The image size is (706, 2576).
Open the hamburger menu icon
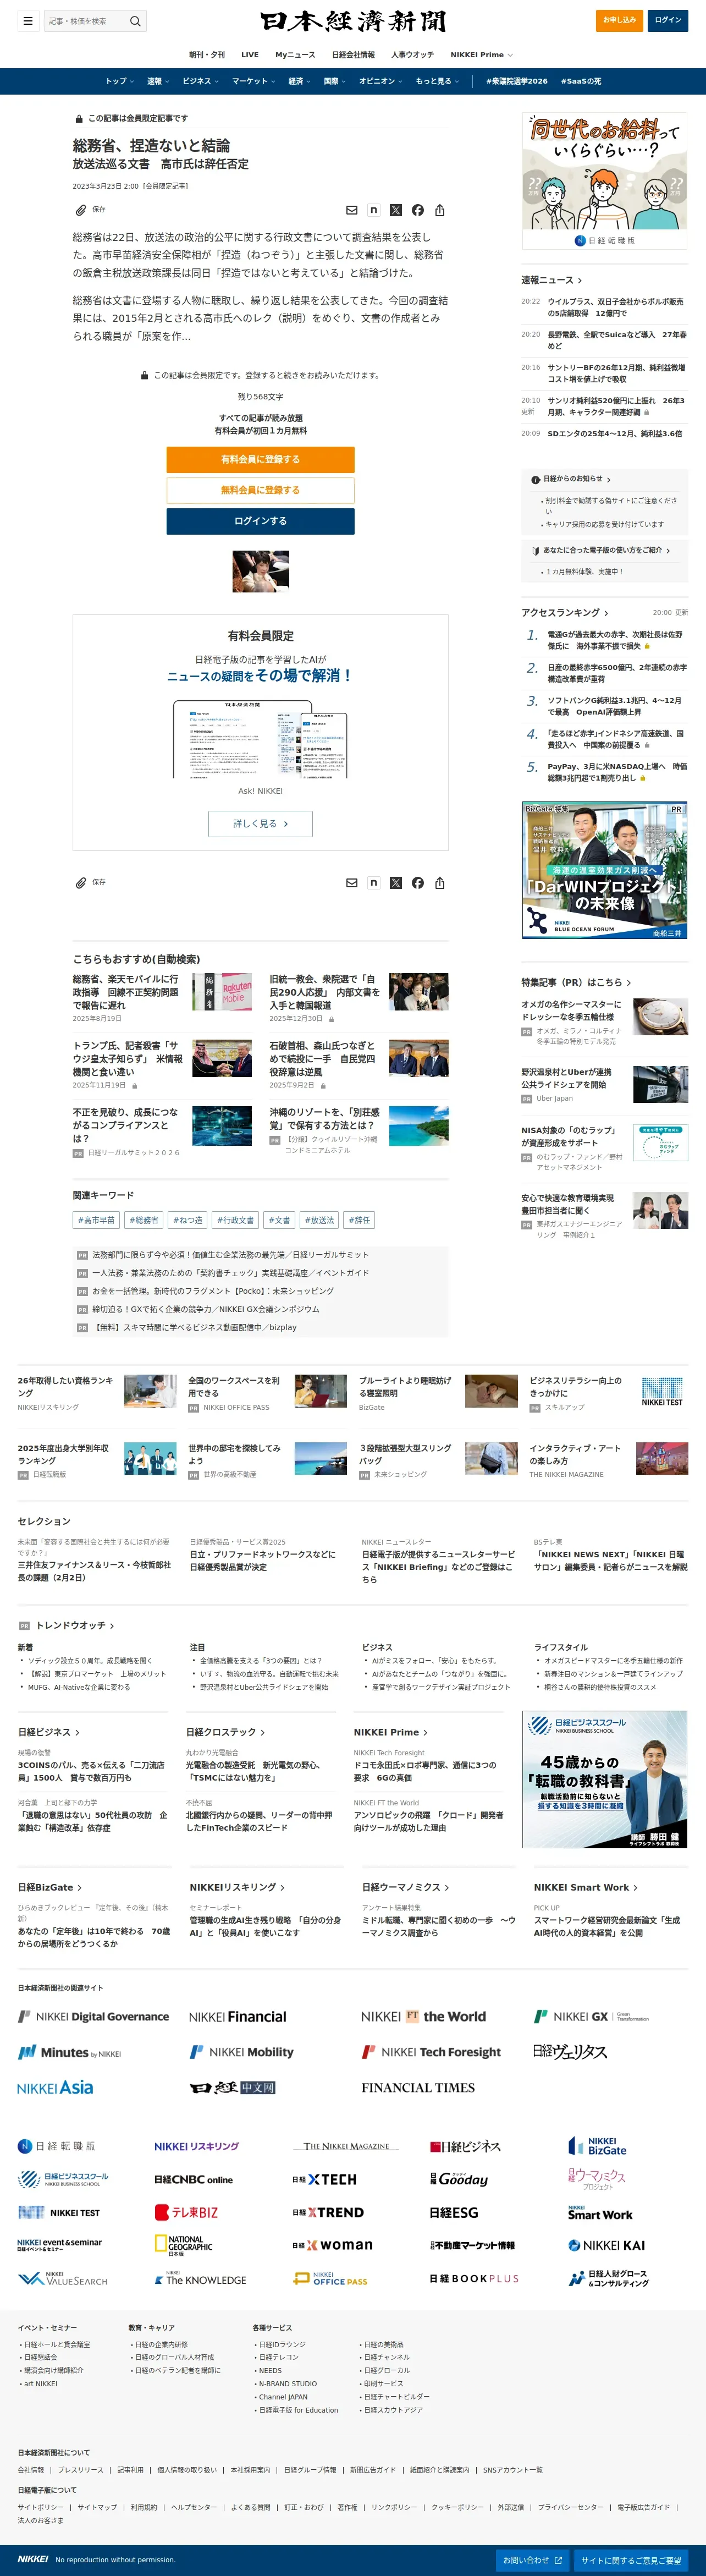[x=28, y=20]
